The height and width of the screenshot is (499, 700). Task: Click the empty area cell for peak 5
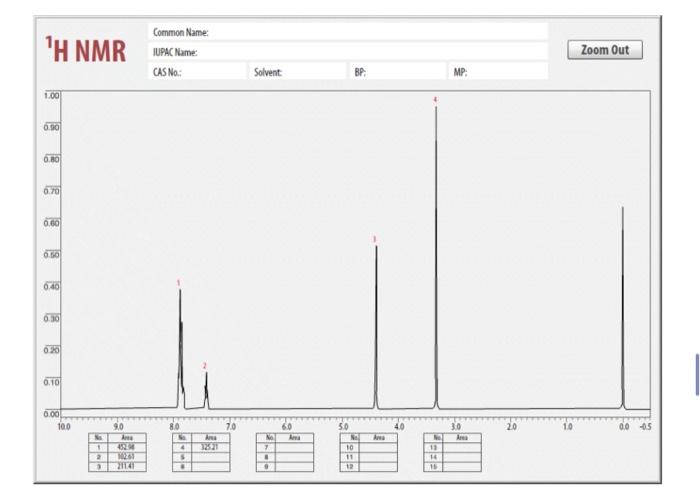point(211,457)
